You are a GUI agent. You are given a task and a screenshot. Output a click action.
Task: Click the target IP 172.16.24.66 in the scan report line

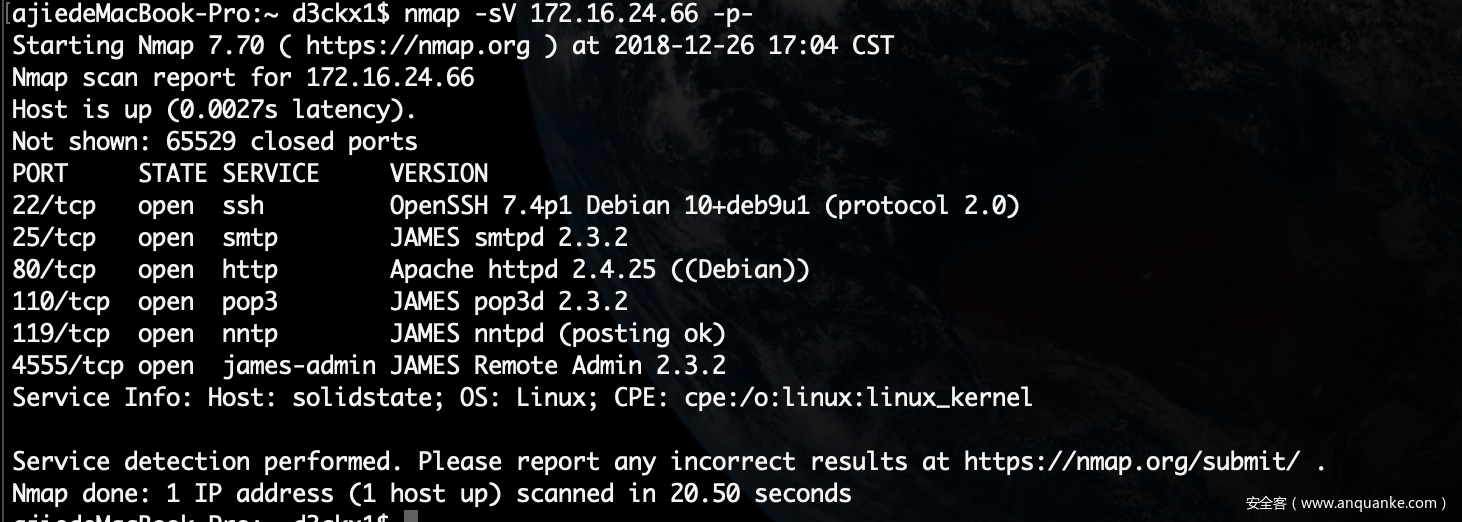390,78
